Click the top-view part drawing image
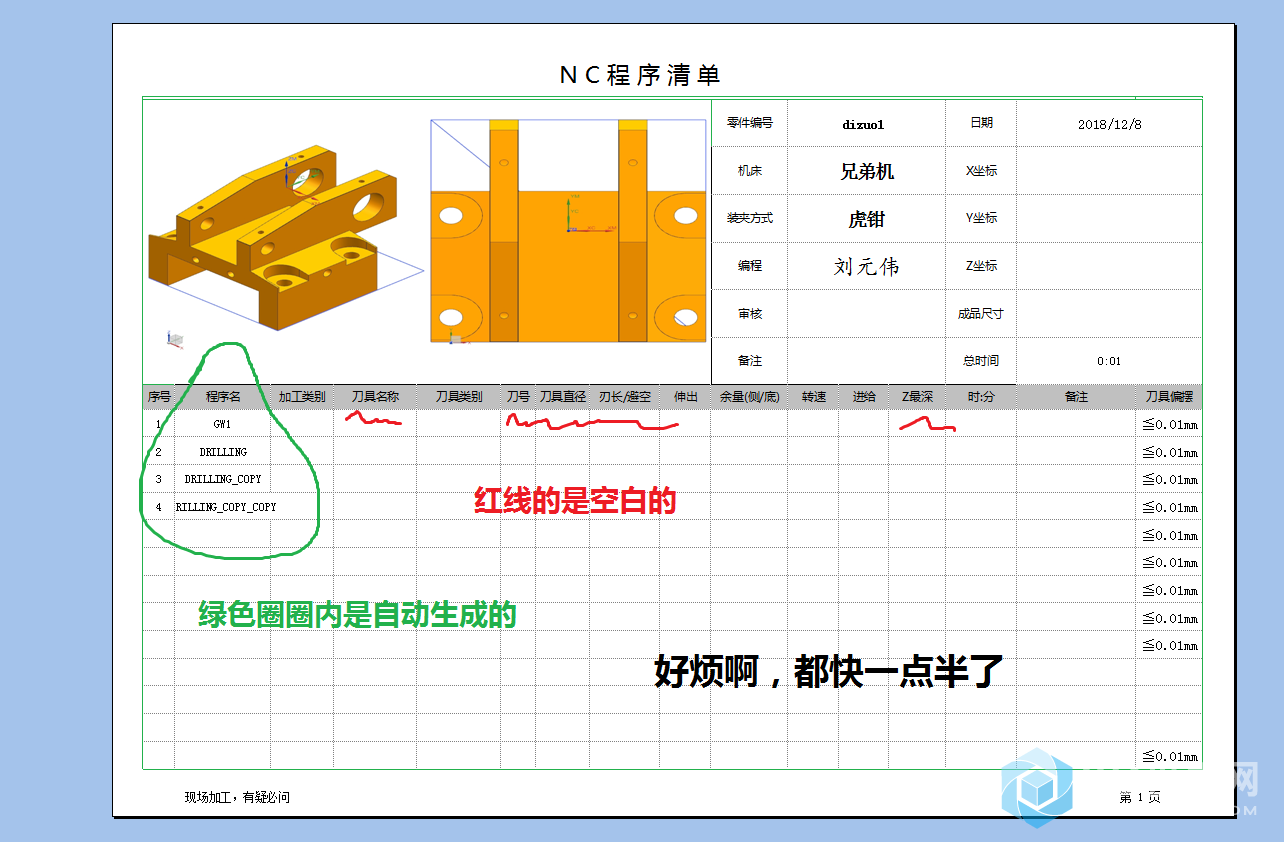 pyautogui.click(x=570, y=231)
